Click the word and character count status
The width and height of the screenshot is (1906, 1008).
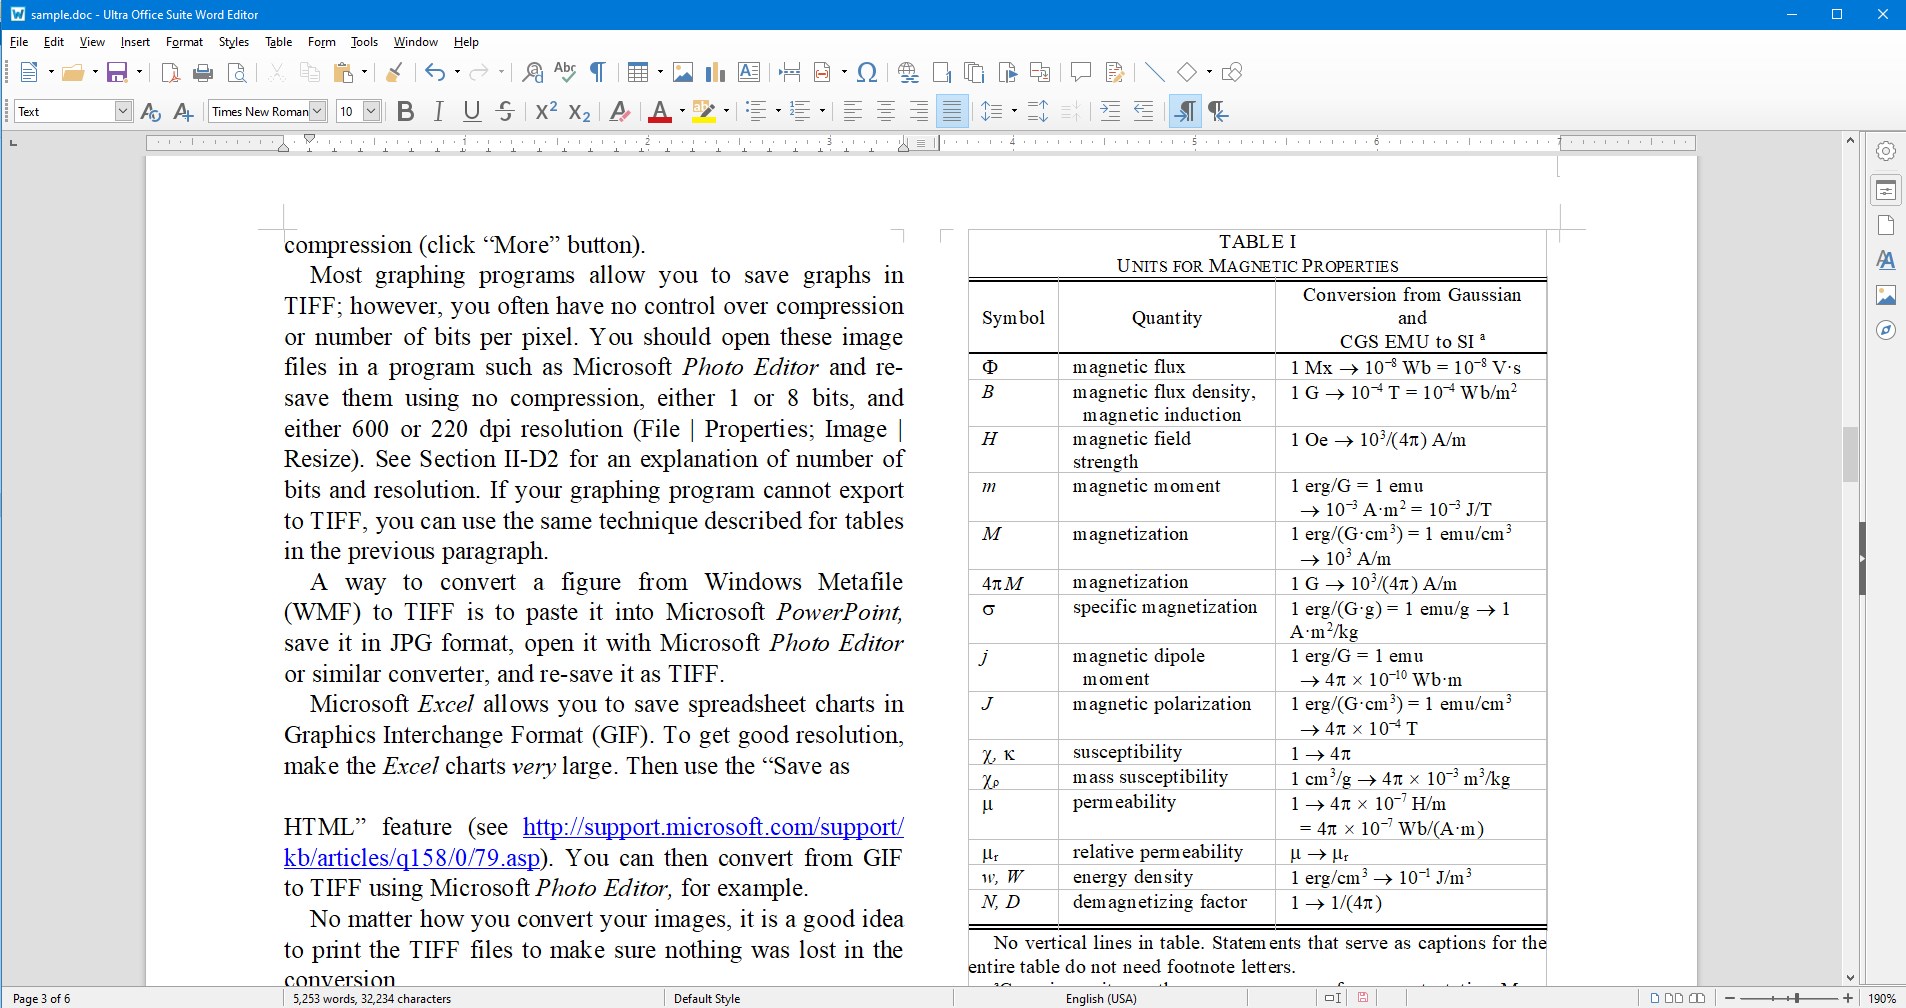pyautogui.click(x=372, y=998)
